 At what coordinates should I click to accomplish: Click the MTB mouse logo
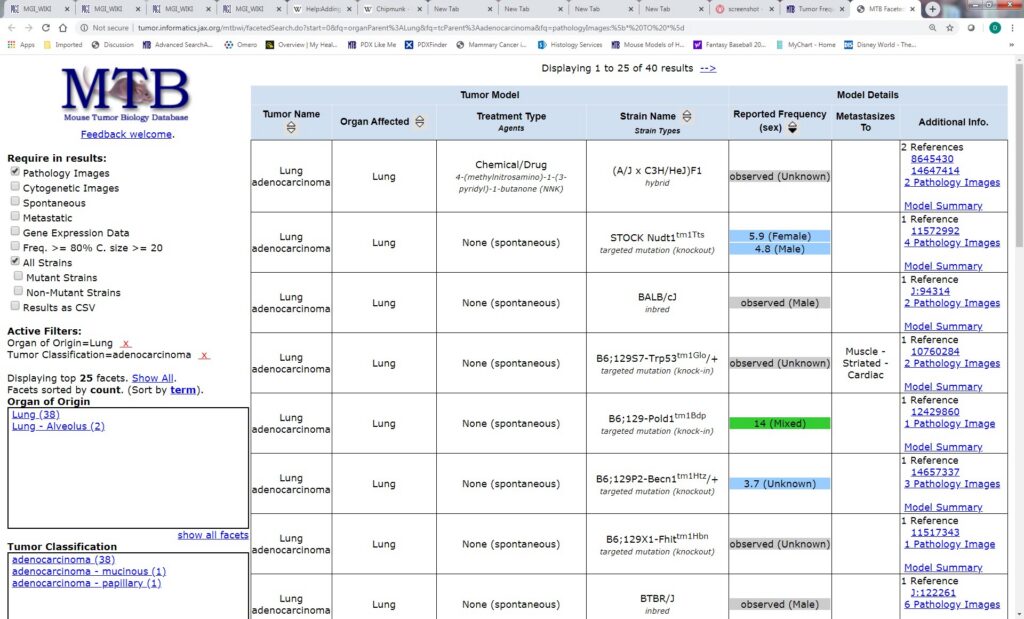click(x=126, y=93)
